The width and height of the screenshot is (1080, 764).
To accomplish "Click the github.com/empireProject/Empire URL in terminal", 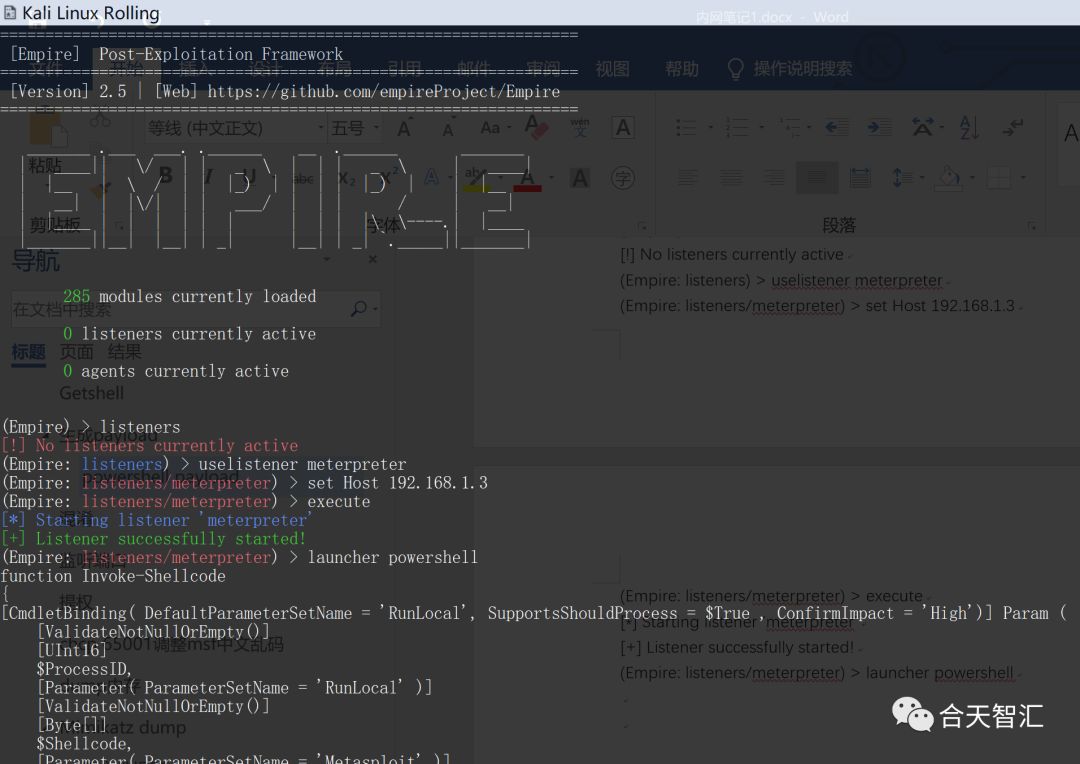I will click(x=384, y=92).
